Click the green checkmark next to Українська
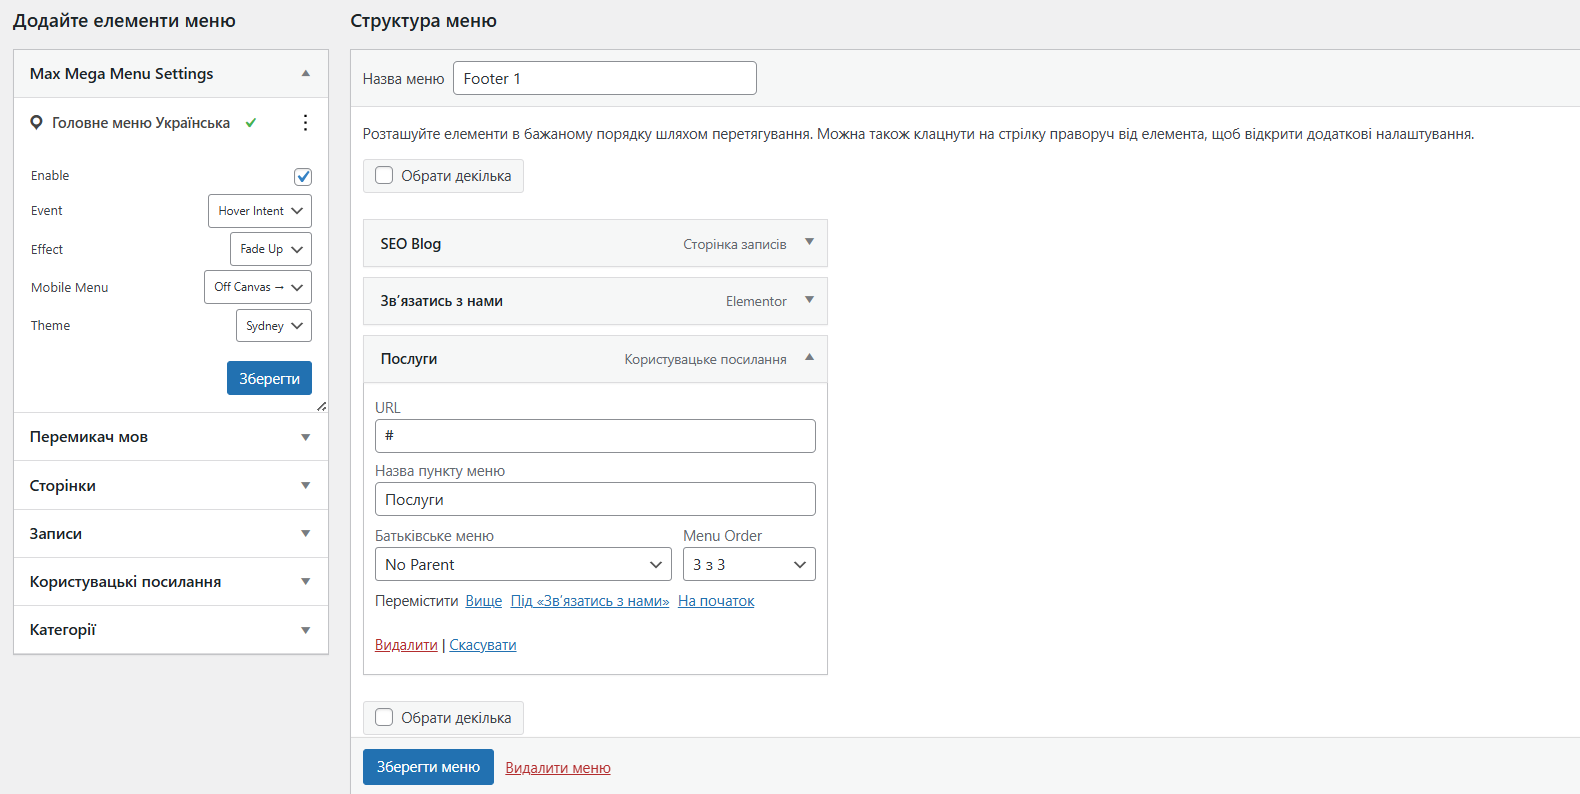The image size is (1580, 794). coord(251,123)
